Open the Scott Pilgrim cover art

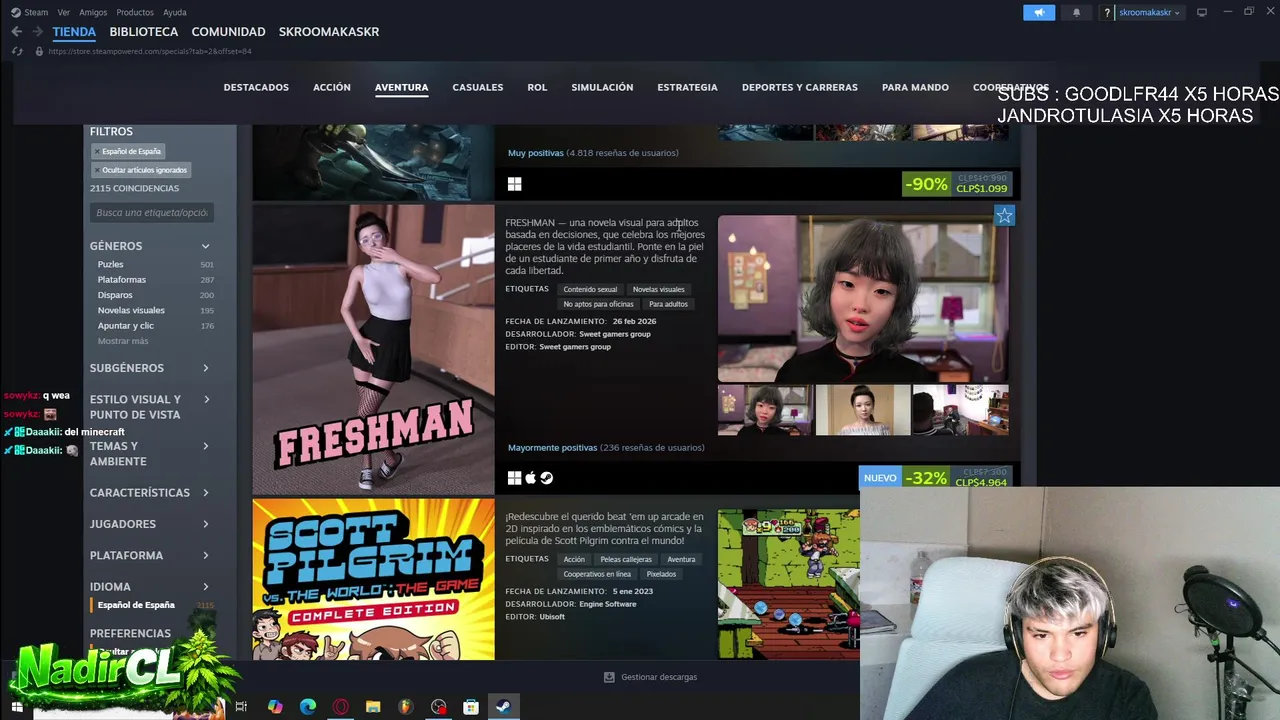coord(373,579)
